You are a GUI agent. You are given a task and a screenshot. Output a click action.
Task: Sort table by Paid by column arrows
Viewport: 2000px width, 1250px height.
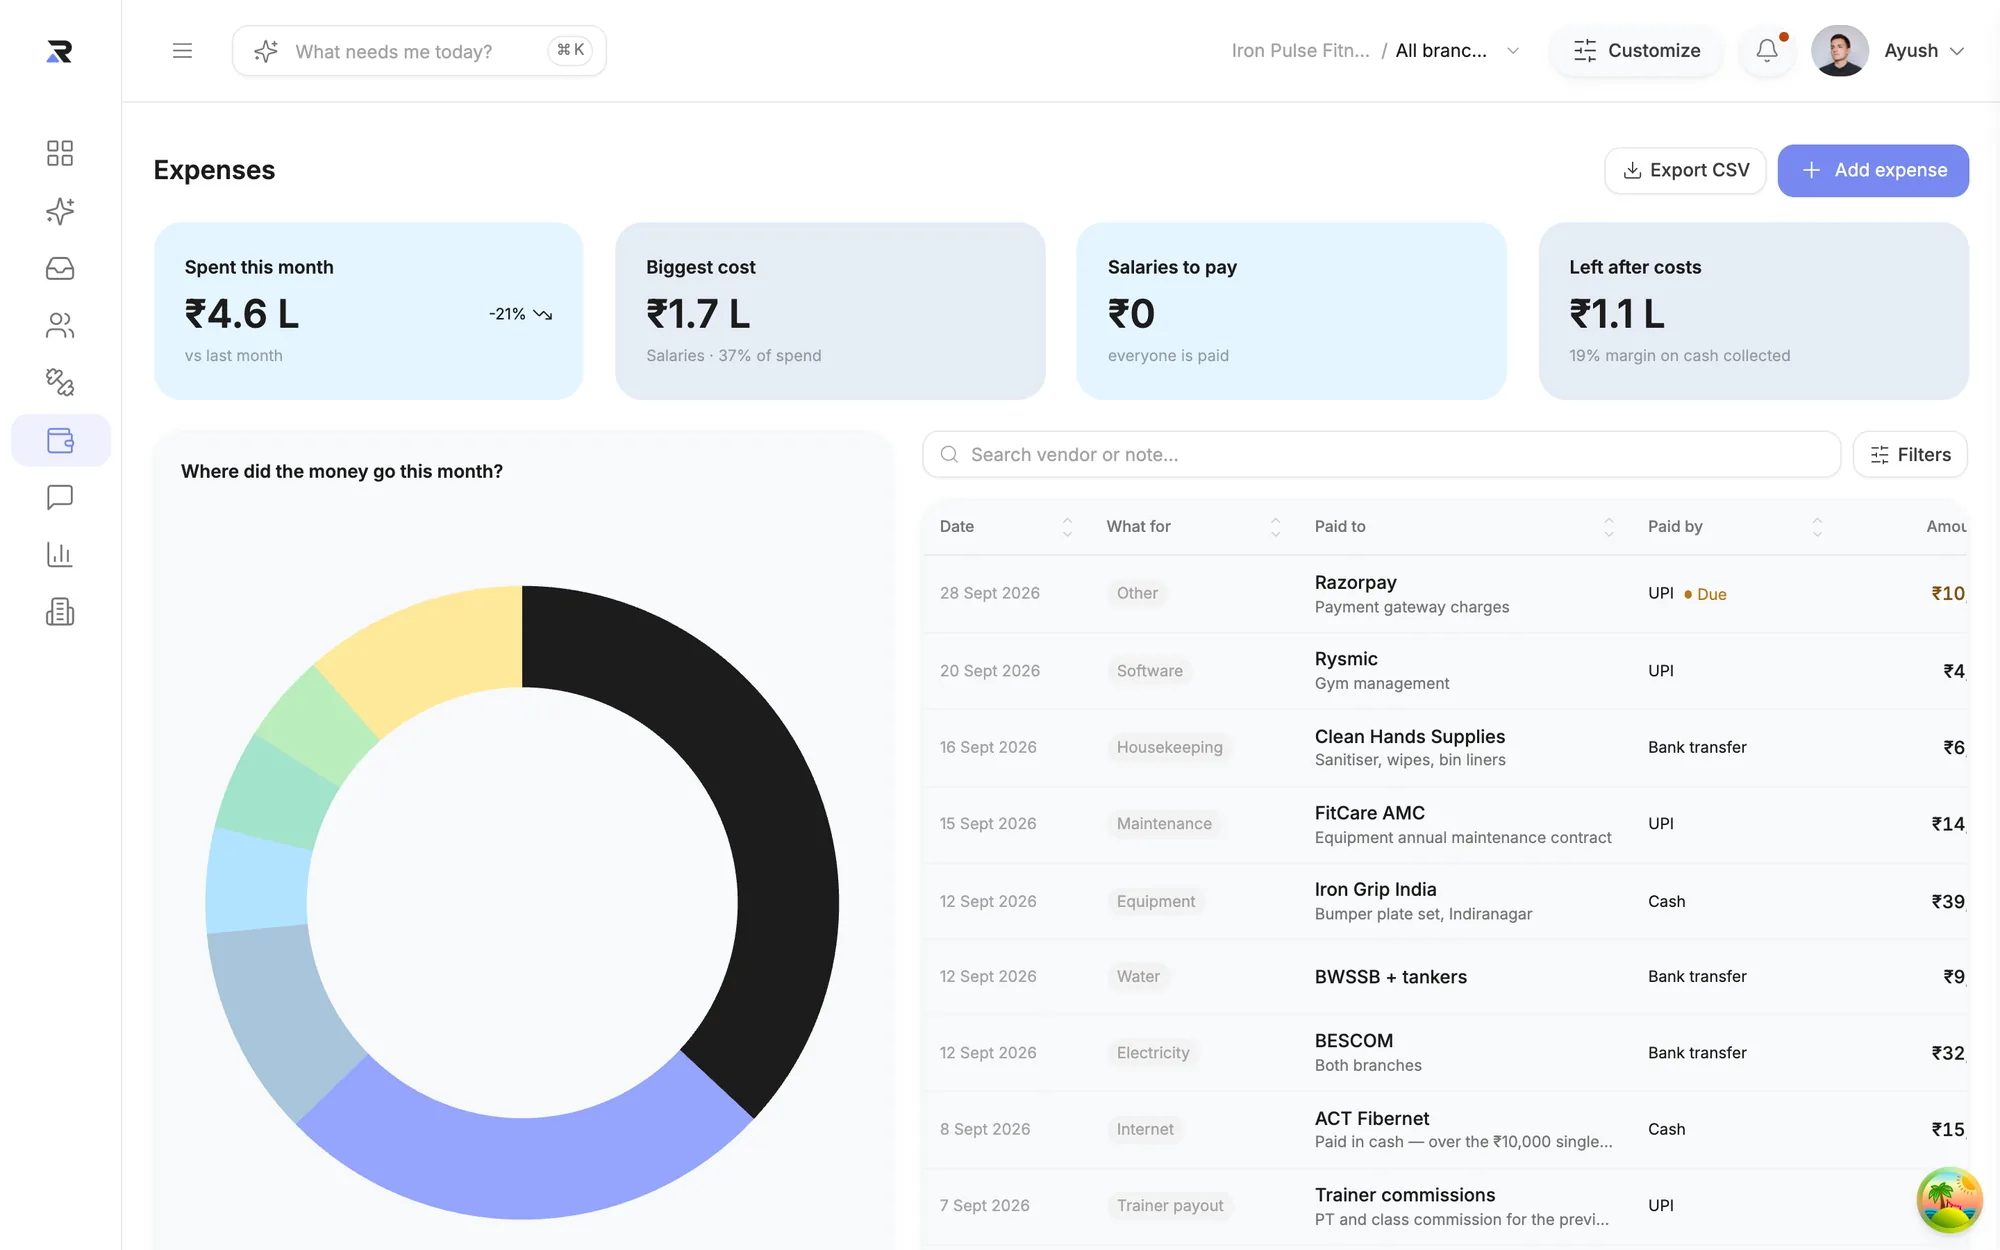pos(1817,527)
